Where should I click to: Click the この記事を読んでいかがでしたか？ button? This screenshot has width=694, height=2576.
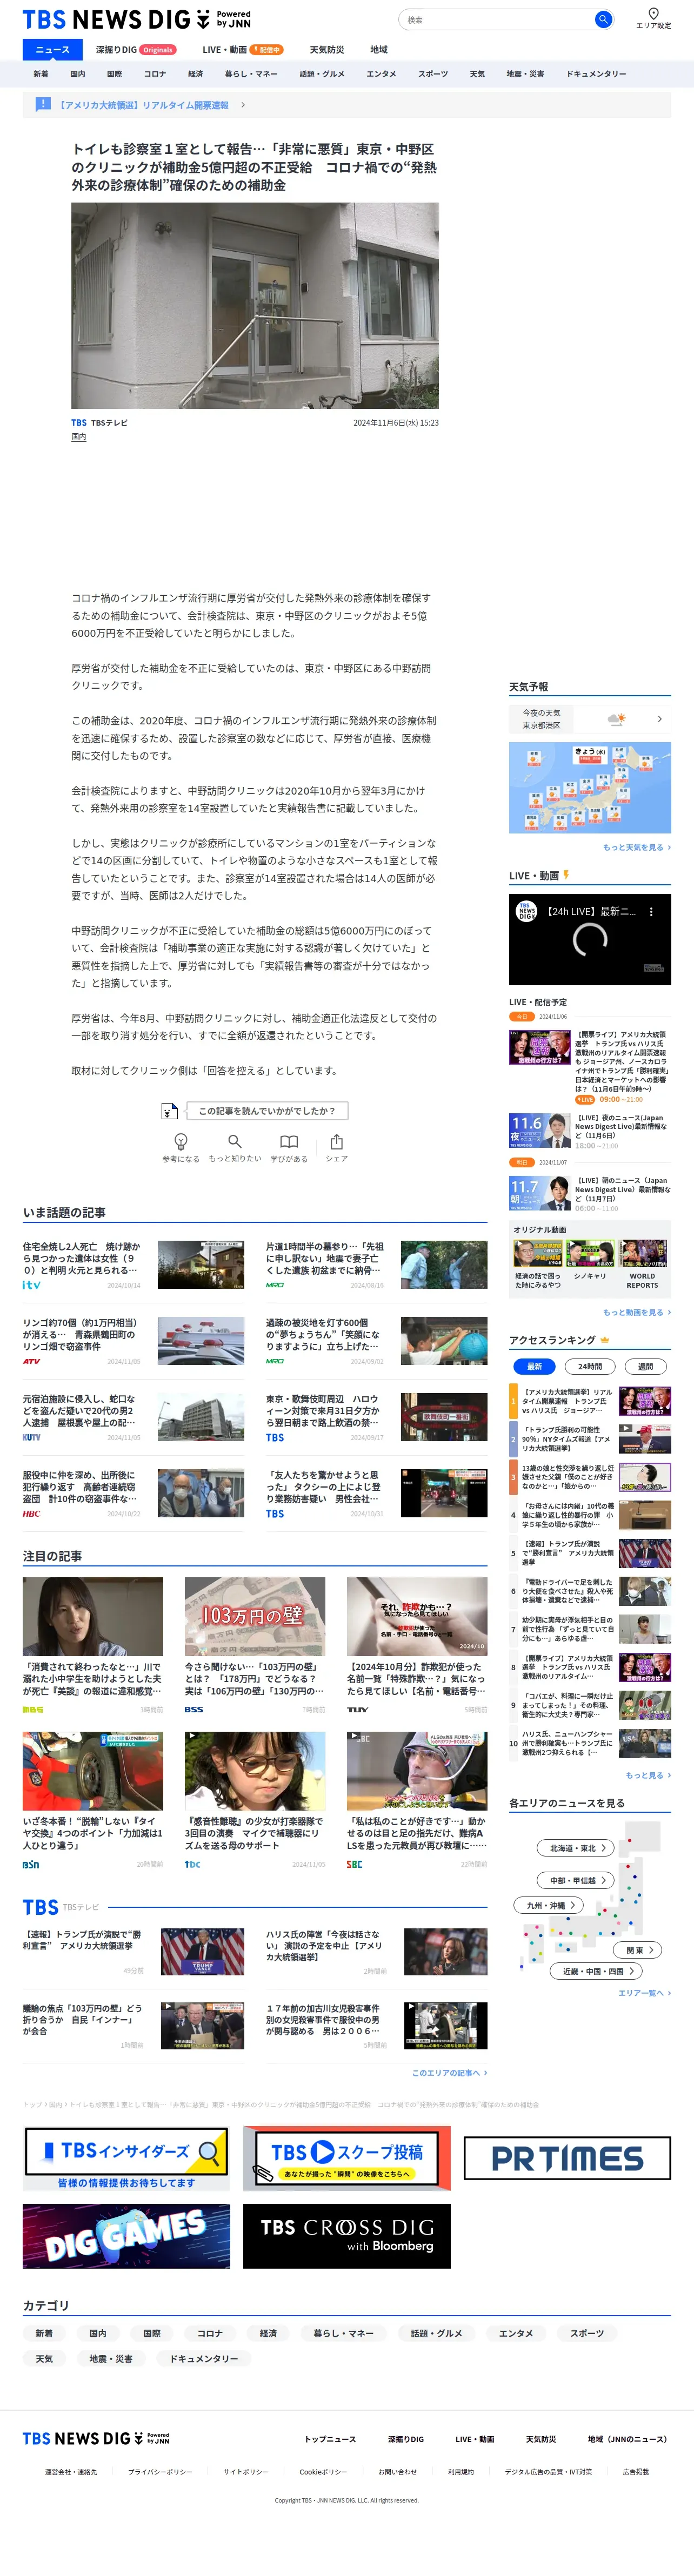click(x=266, y=1111)
